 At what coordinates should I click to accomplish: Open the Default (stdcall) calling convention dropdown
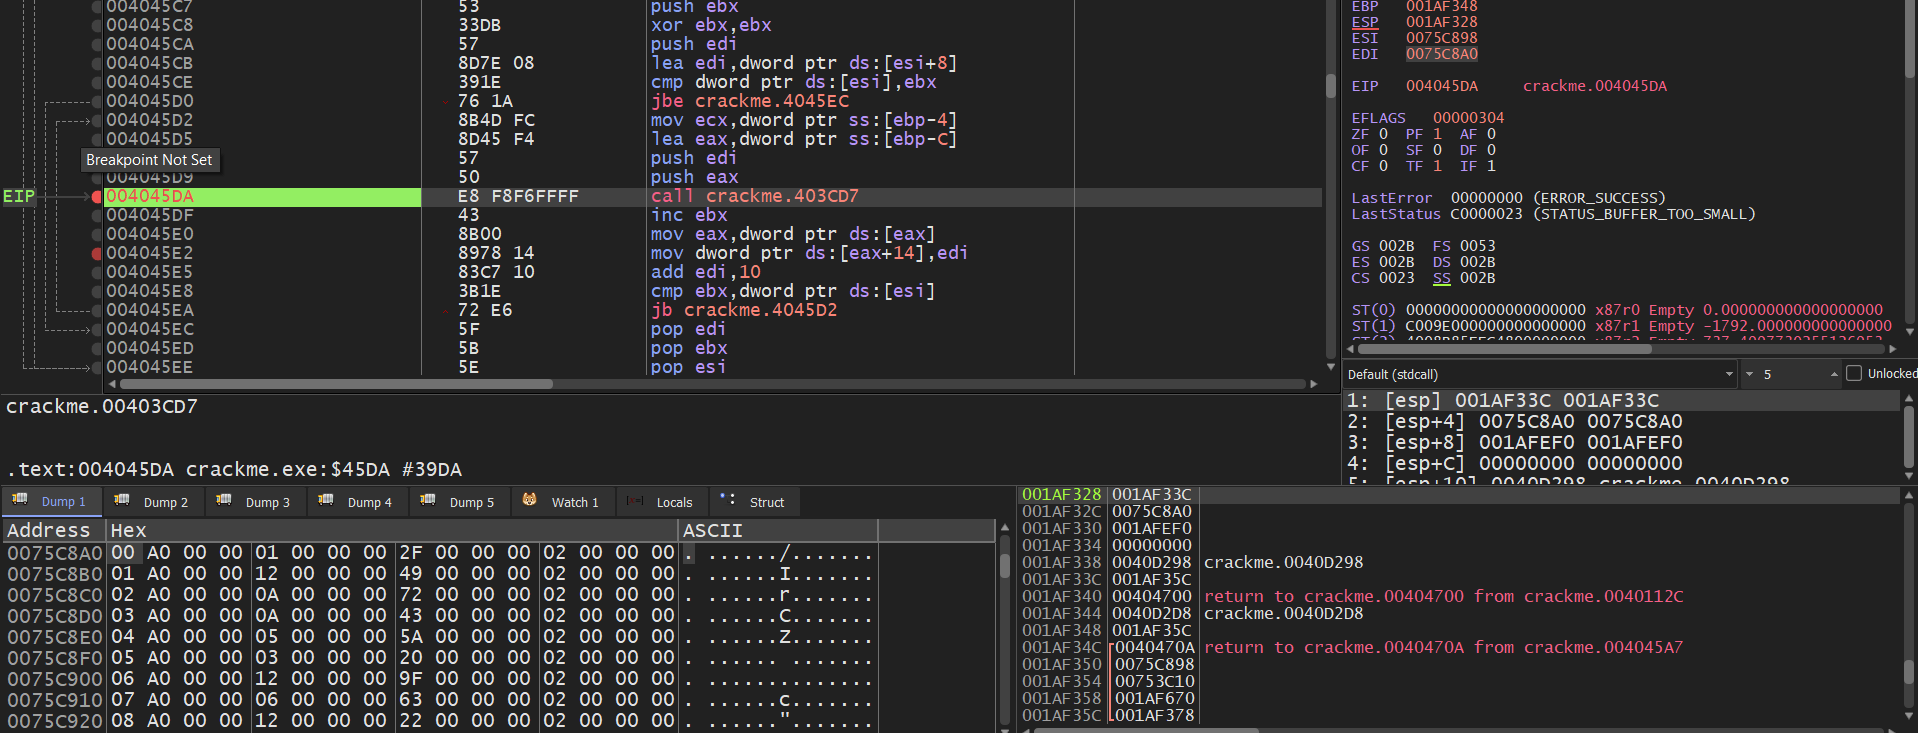click(1540, 374)
